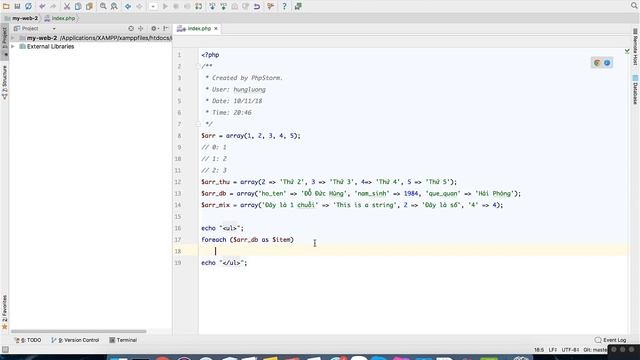Open the LF line separator selector
This screenshot has width=640, height=360.
coord(553,350)
